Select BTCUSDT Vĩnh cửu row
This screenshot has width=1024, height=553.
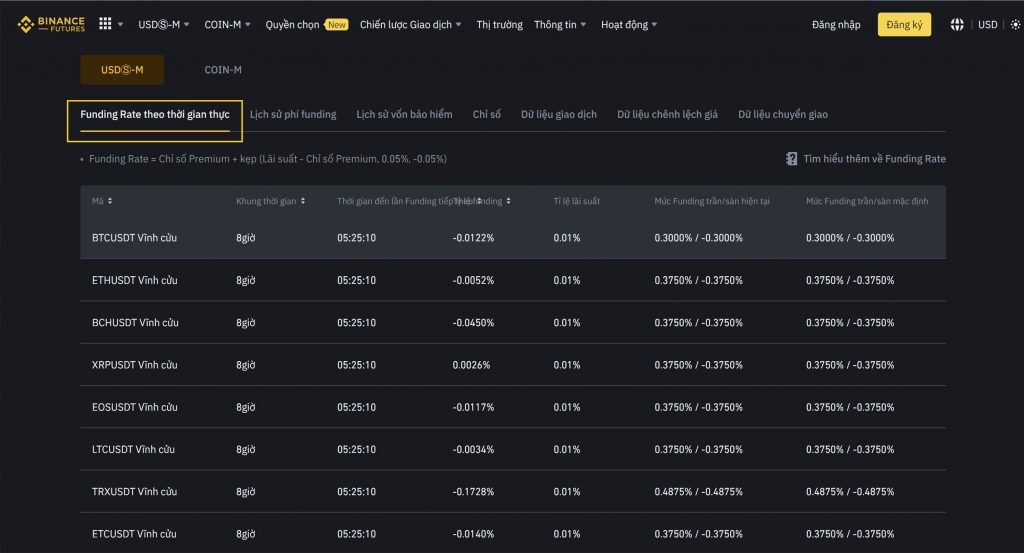pyautogui.click(x=513, y=238)
